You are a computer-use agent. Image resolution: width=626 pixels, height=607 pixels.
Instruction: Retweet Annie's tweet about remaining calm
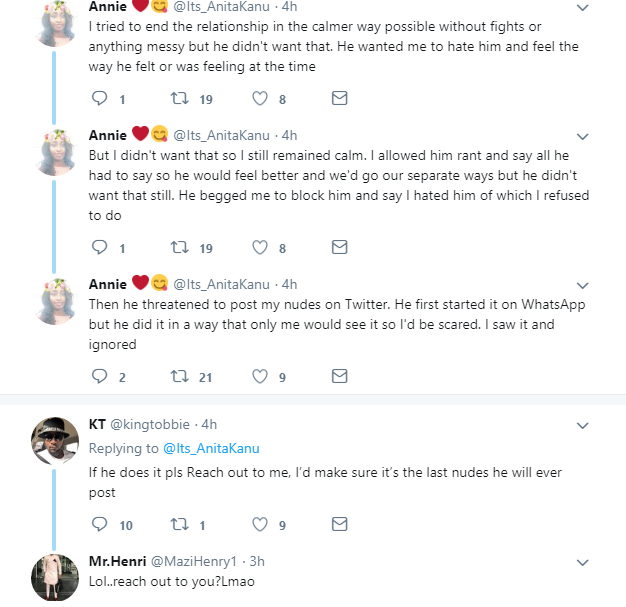point(180,247)
